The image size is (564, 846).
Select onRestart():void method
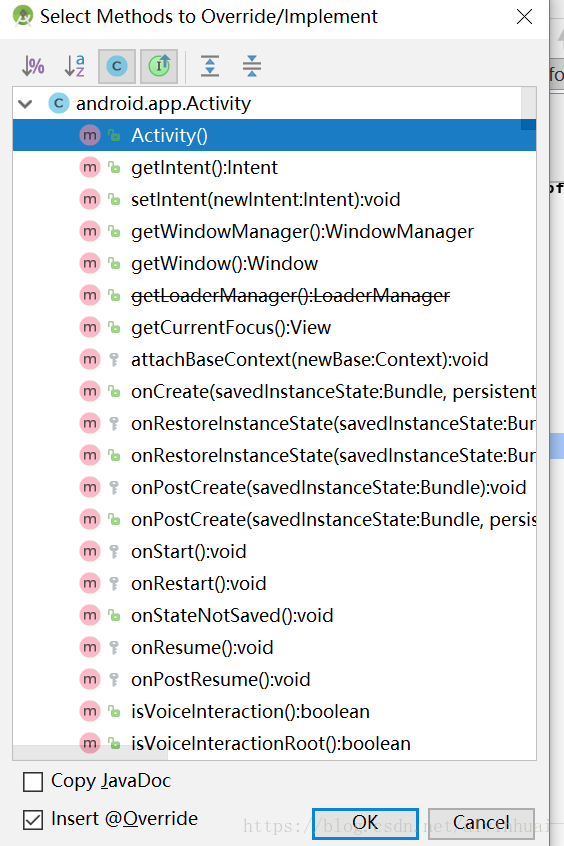274,583
